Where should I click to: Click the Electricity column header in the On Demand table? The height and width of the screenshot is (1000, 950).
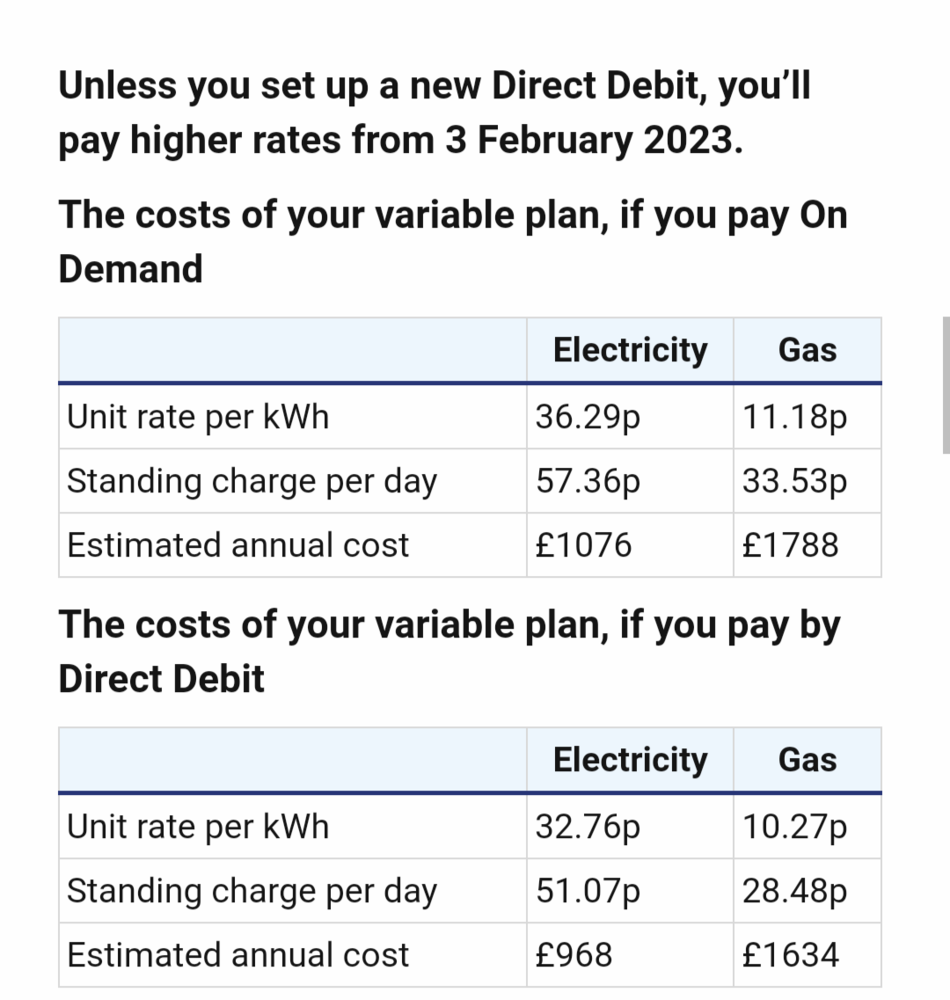(630, 350)
